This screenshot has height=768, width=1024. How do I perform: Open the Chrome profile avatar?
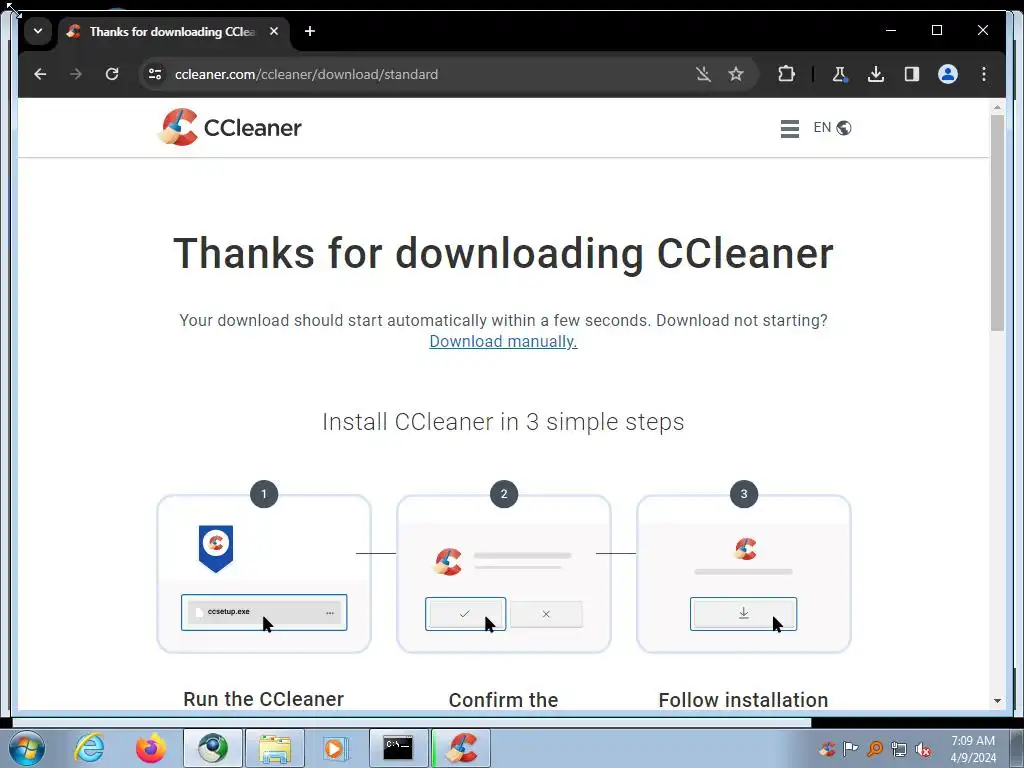coord(948,74)
